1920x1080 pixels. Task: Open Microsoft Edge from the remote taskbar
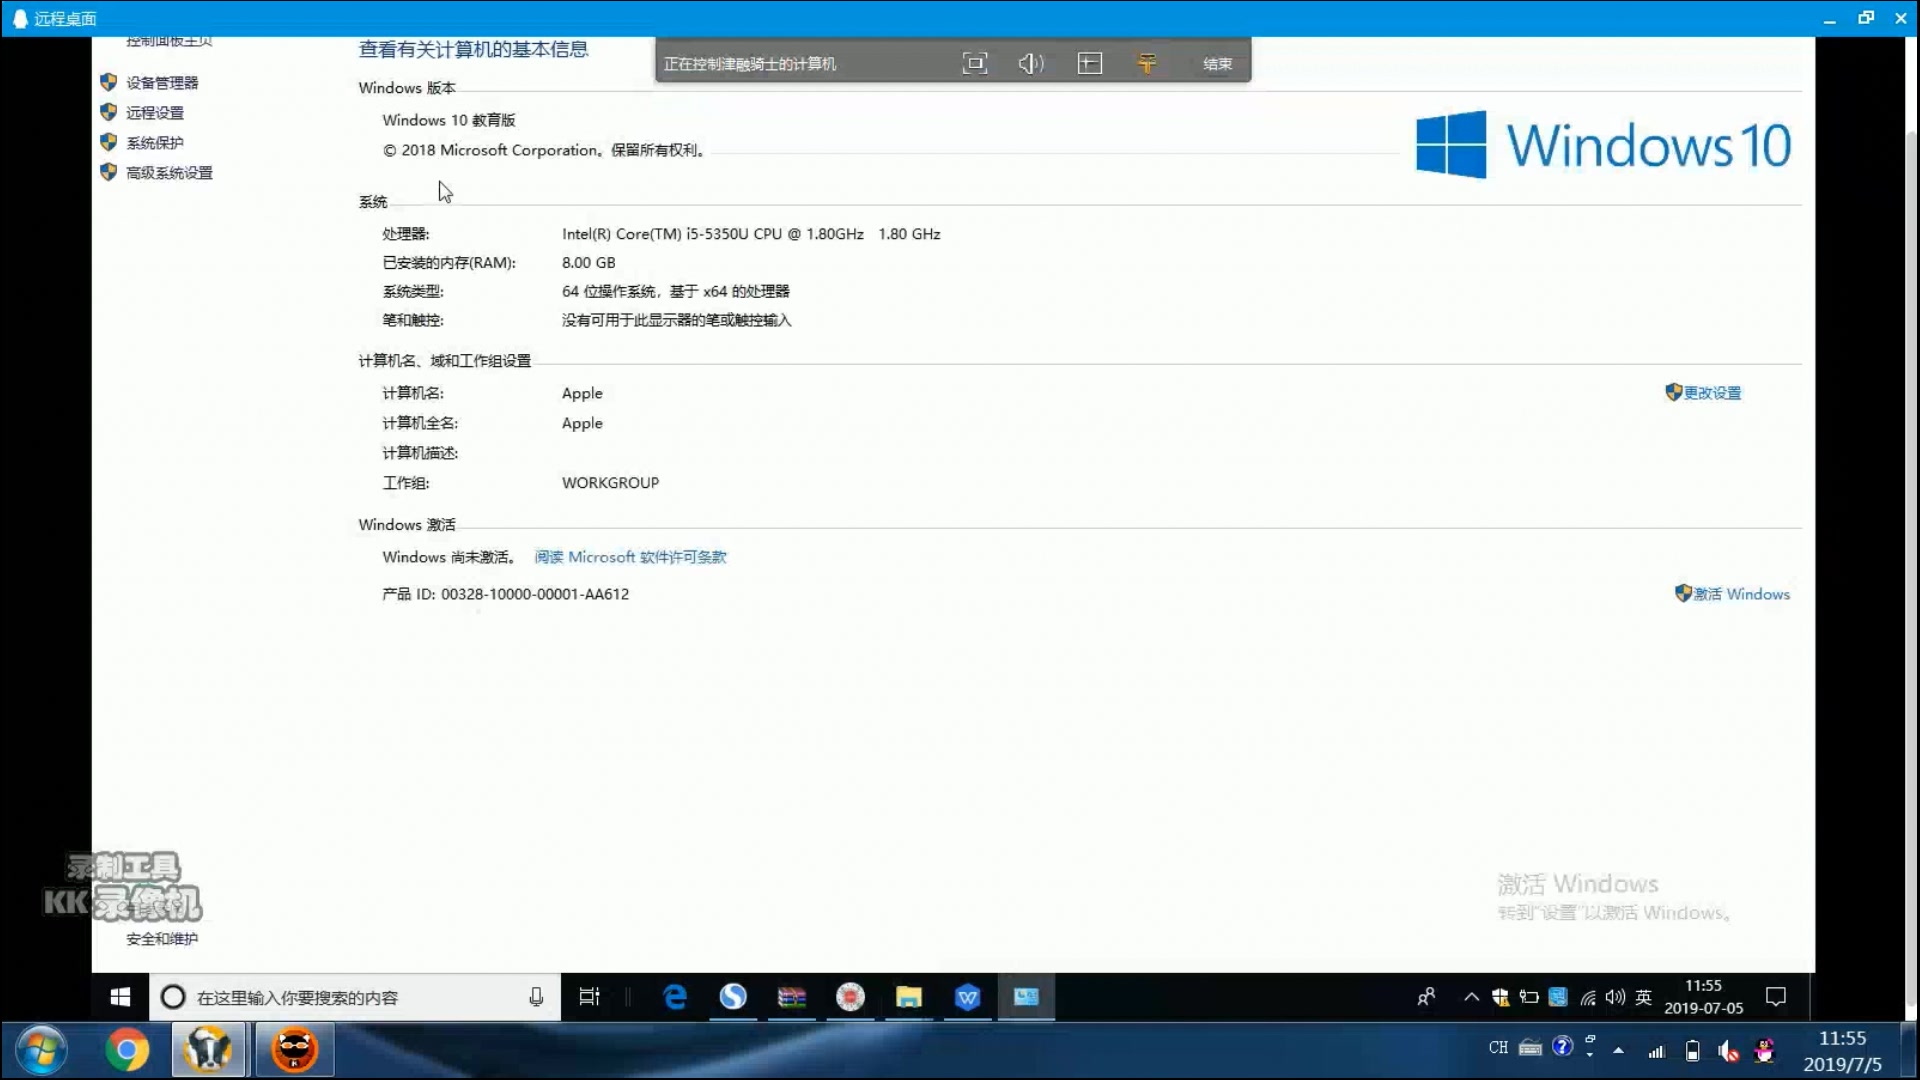click(x=675, y=997)
